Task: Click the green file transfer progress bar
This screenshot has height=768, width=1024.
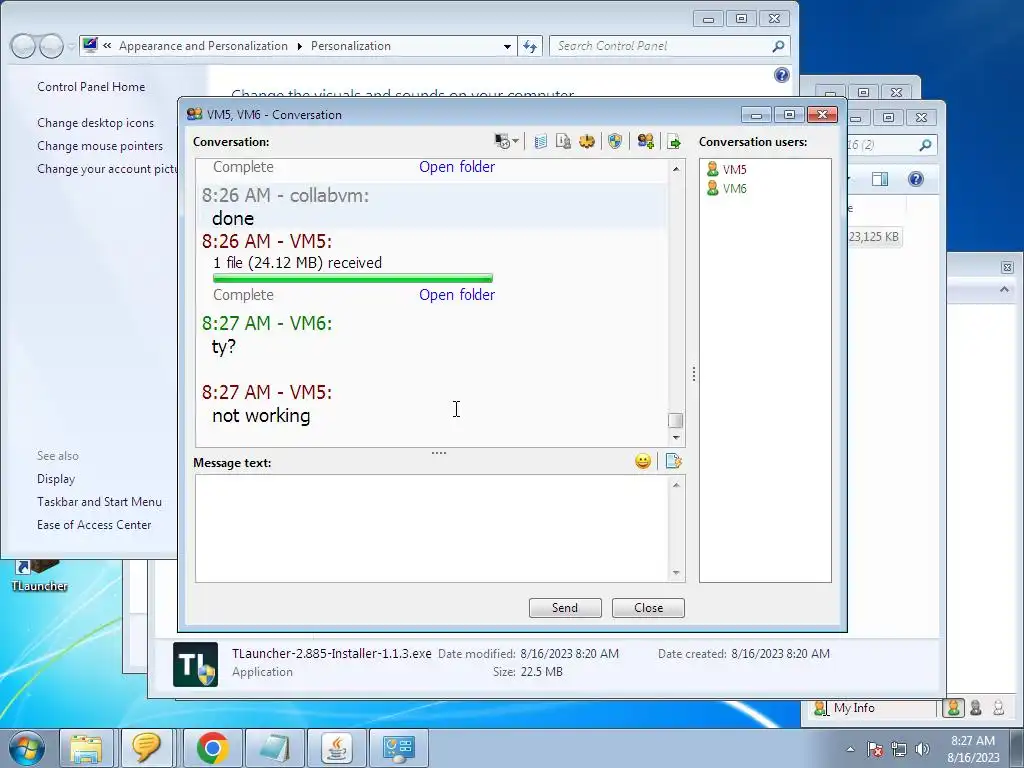Action: tap(353, 278)
